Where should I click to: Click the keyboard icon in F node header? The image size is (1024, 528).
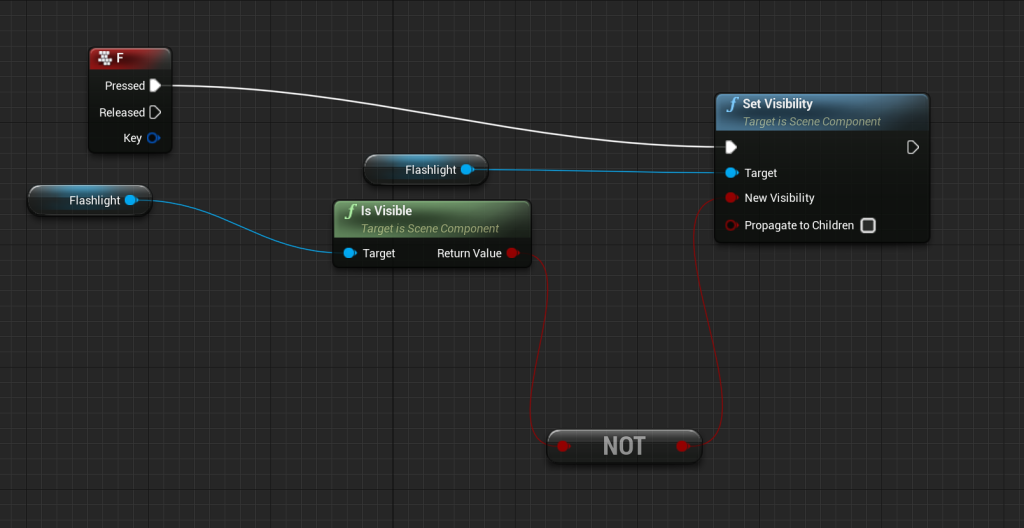pyautogui.click(x=104, y=59)
